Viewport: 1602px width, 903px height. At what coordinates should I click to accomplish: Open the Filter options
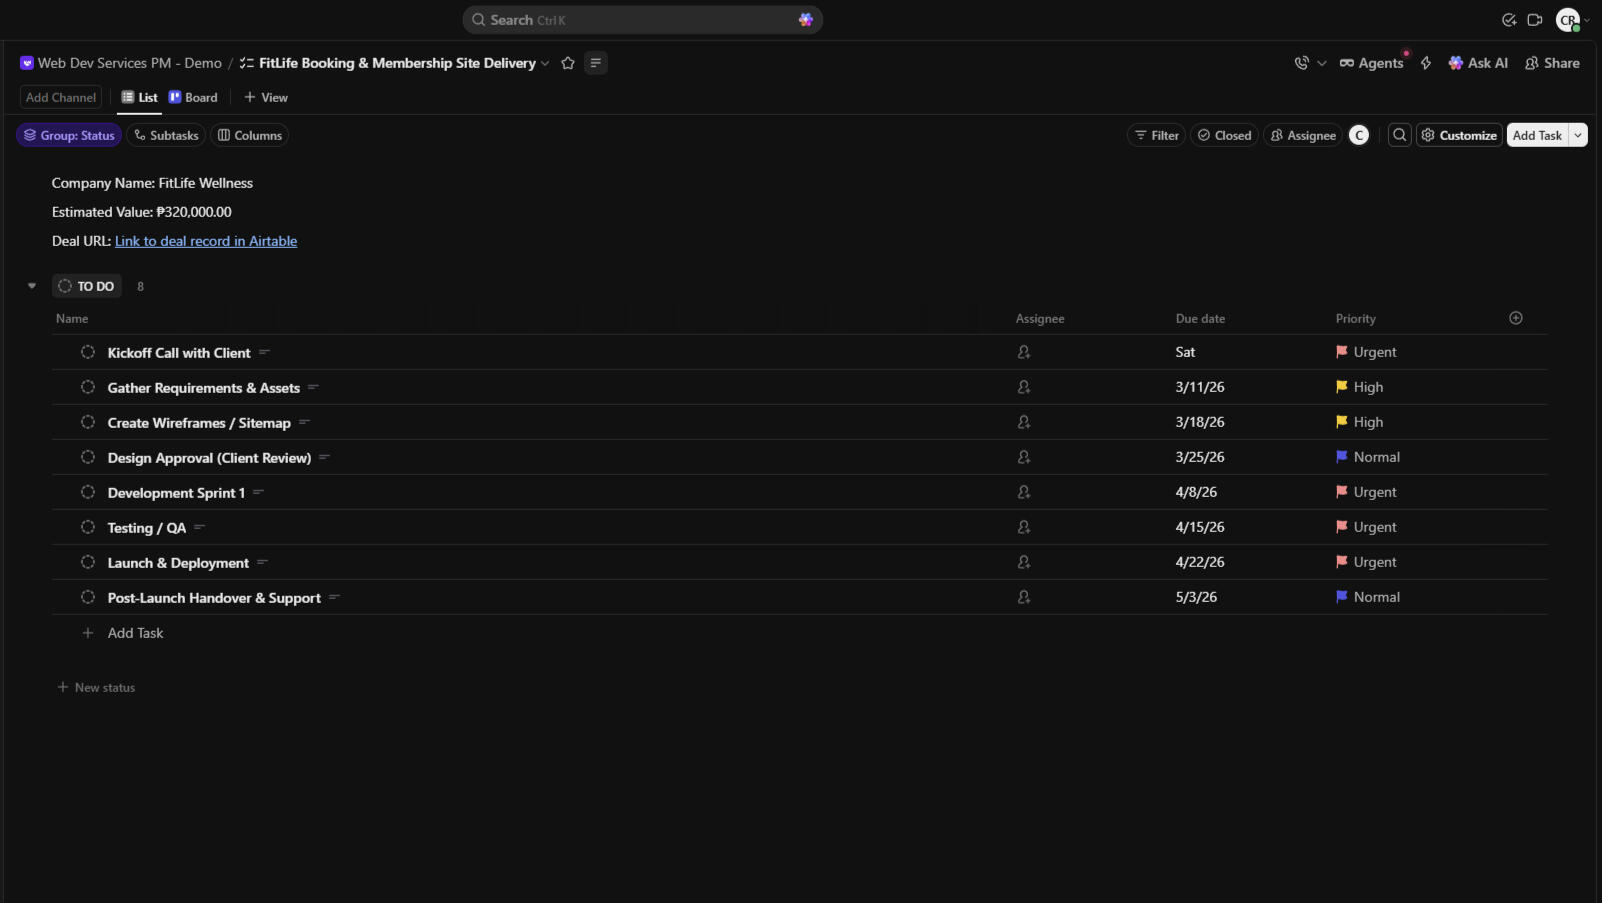(1156, 135)
